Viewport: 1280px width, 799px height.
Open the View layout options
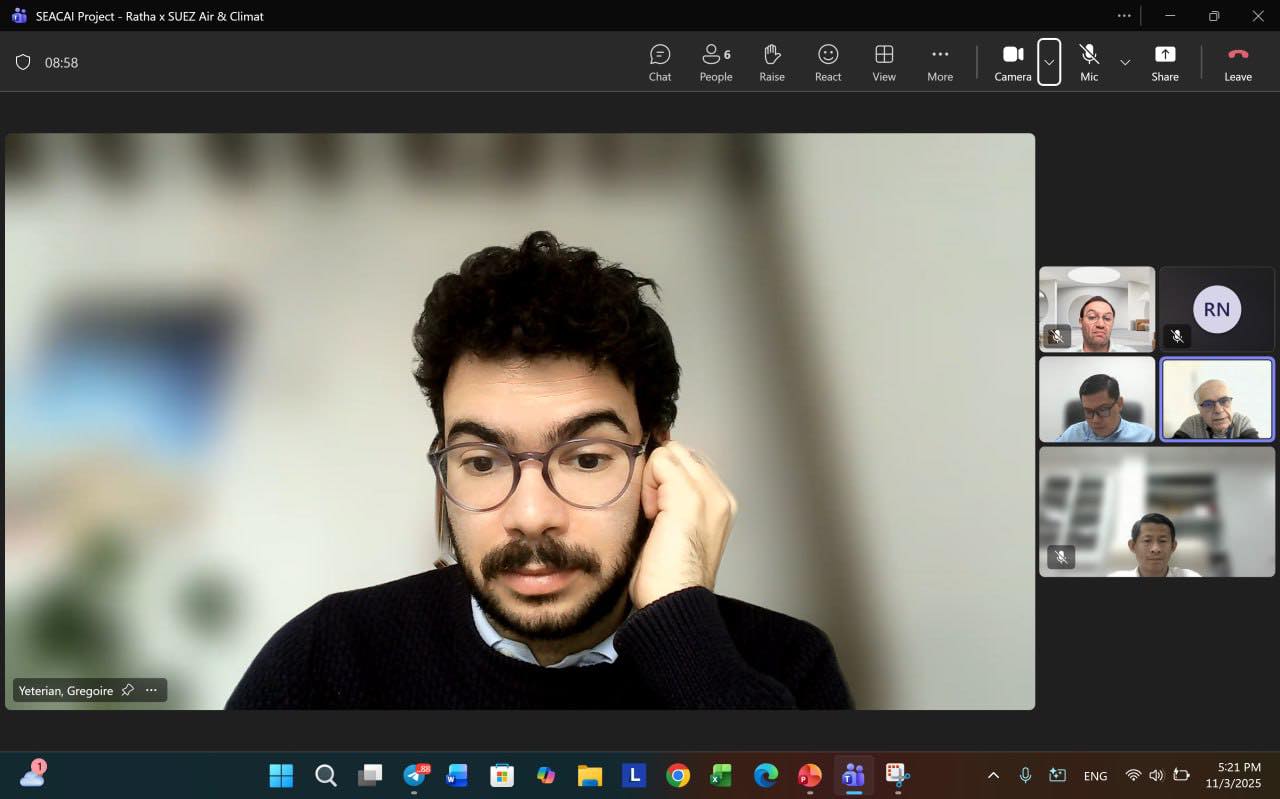pyautogui.click(x=883, y=62)
